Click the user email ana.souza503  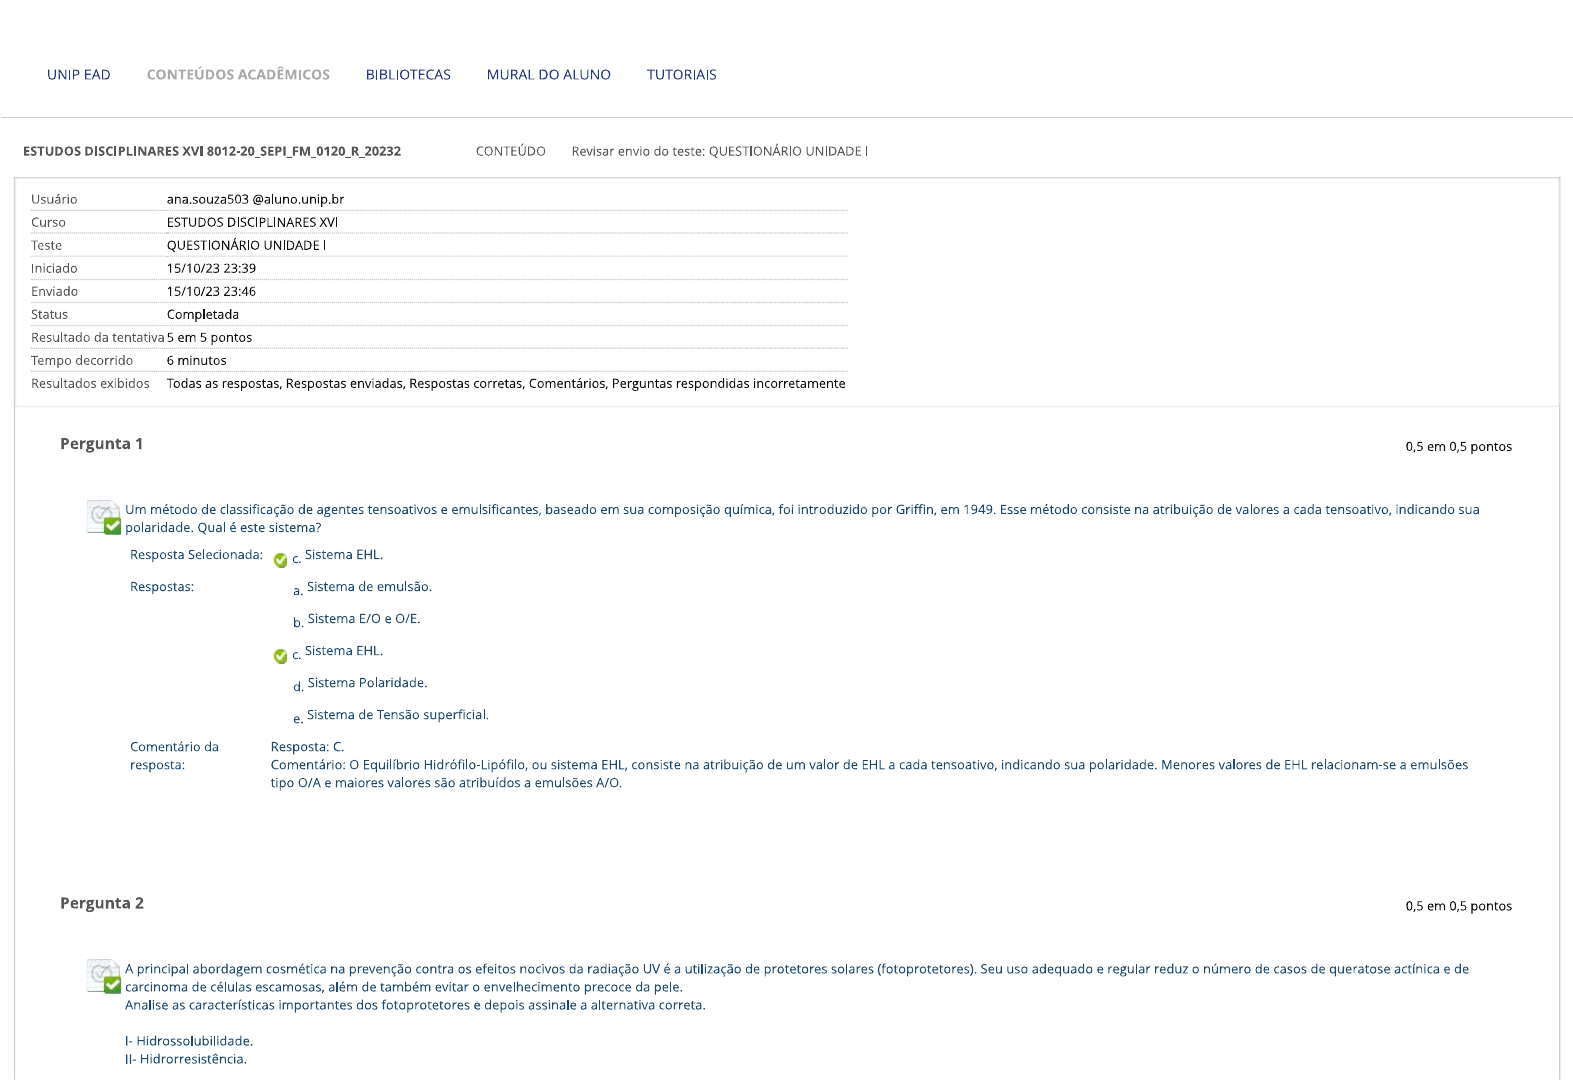255,200
